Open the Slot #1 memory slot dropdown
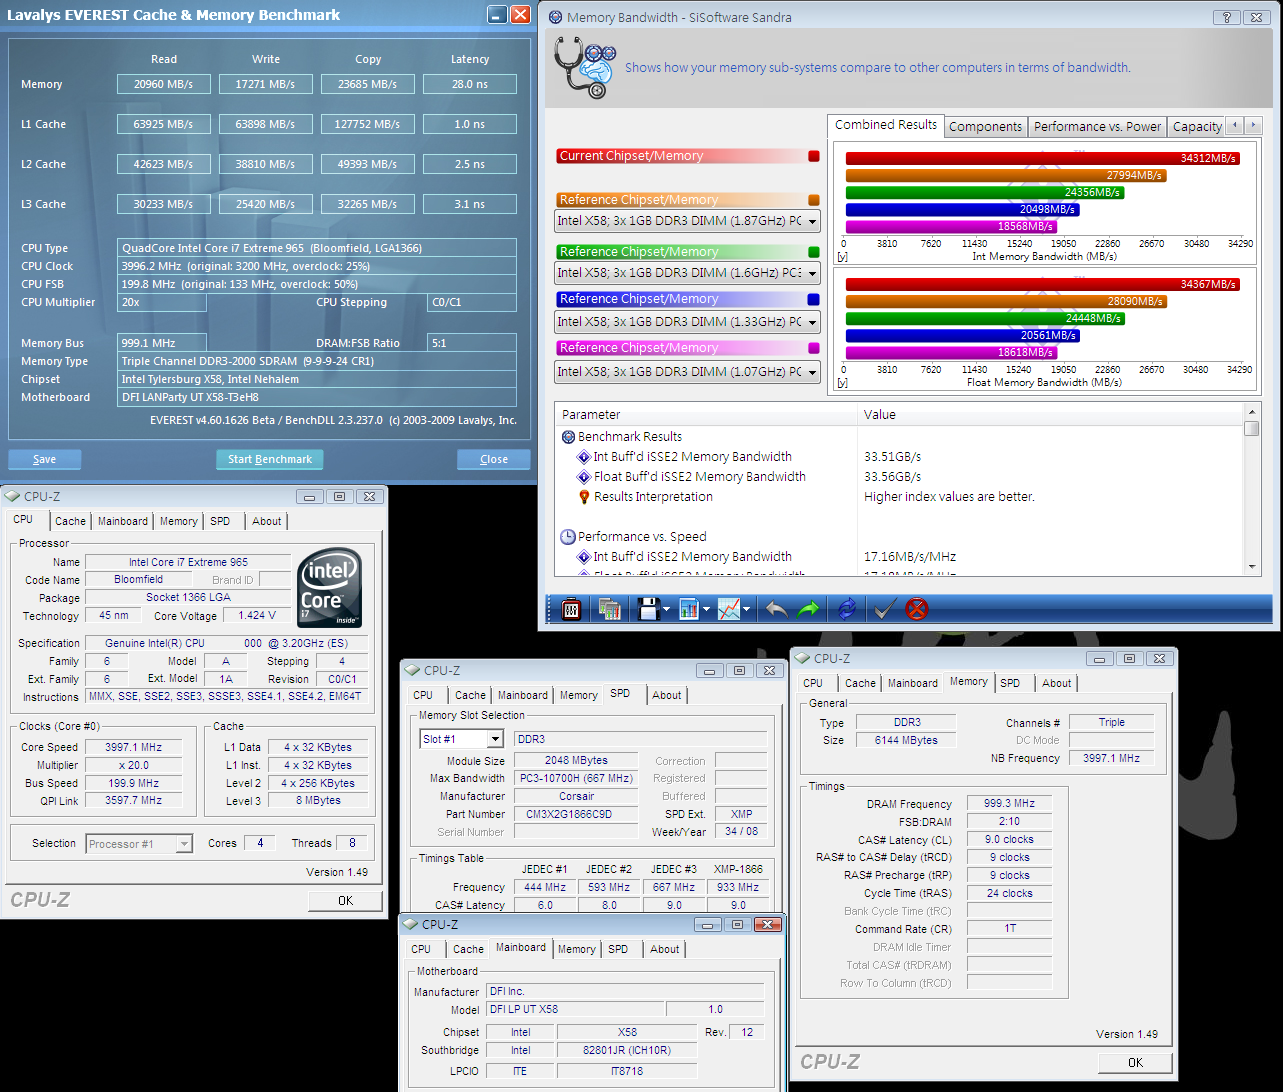The width and height of the screenshot is (1283, 1092). 494,739
